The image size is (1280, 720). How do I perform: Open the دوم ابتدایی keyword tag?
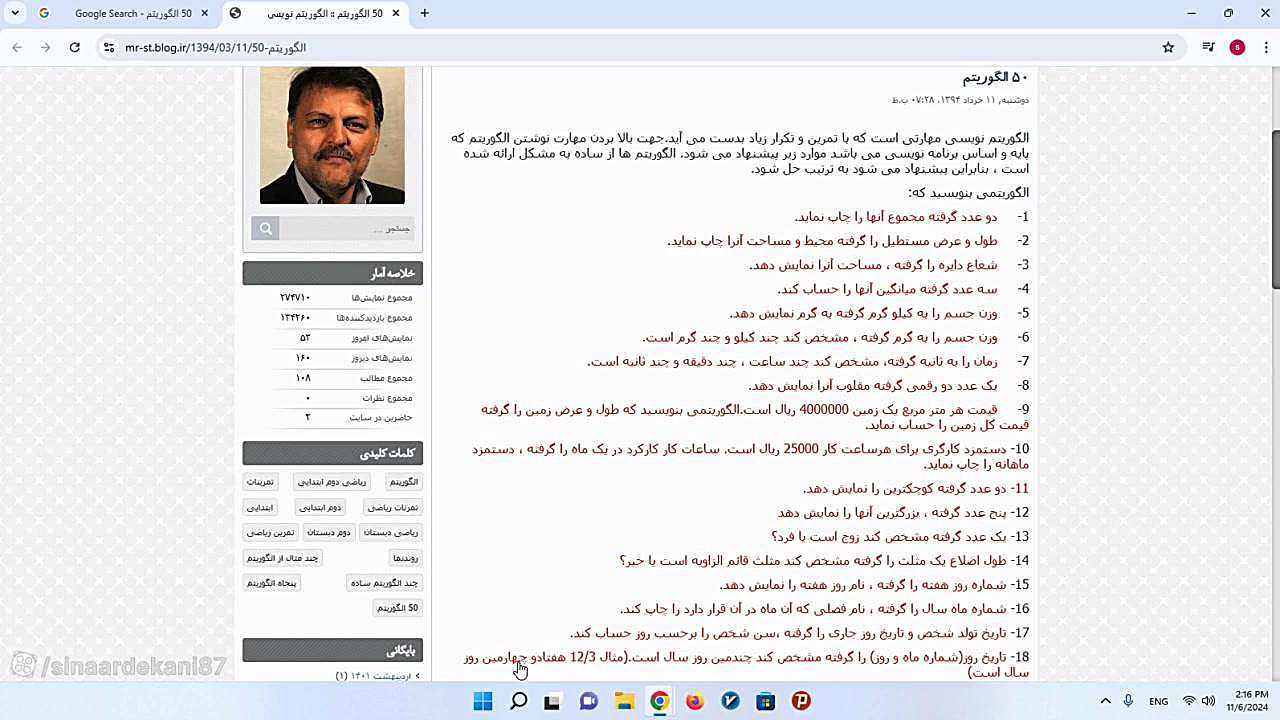tap(320, 508)
